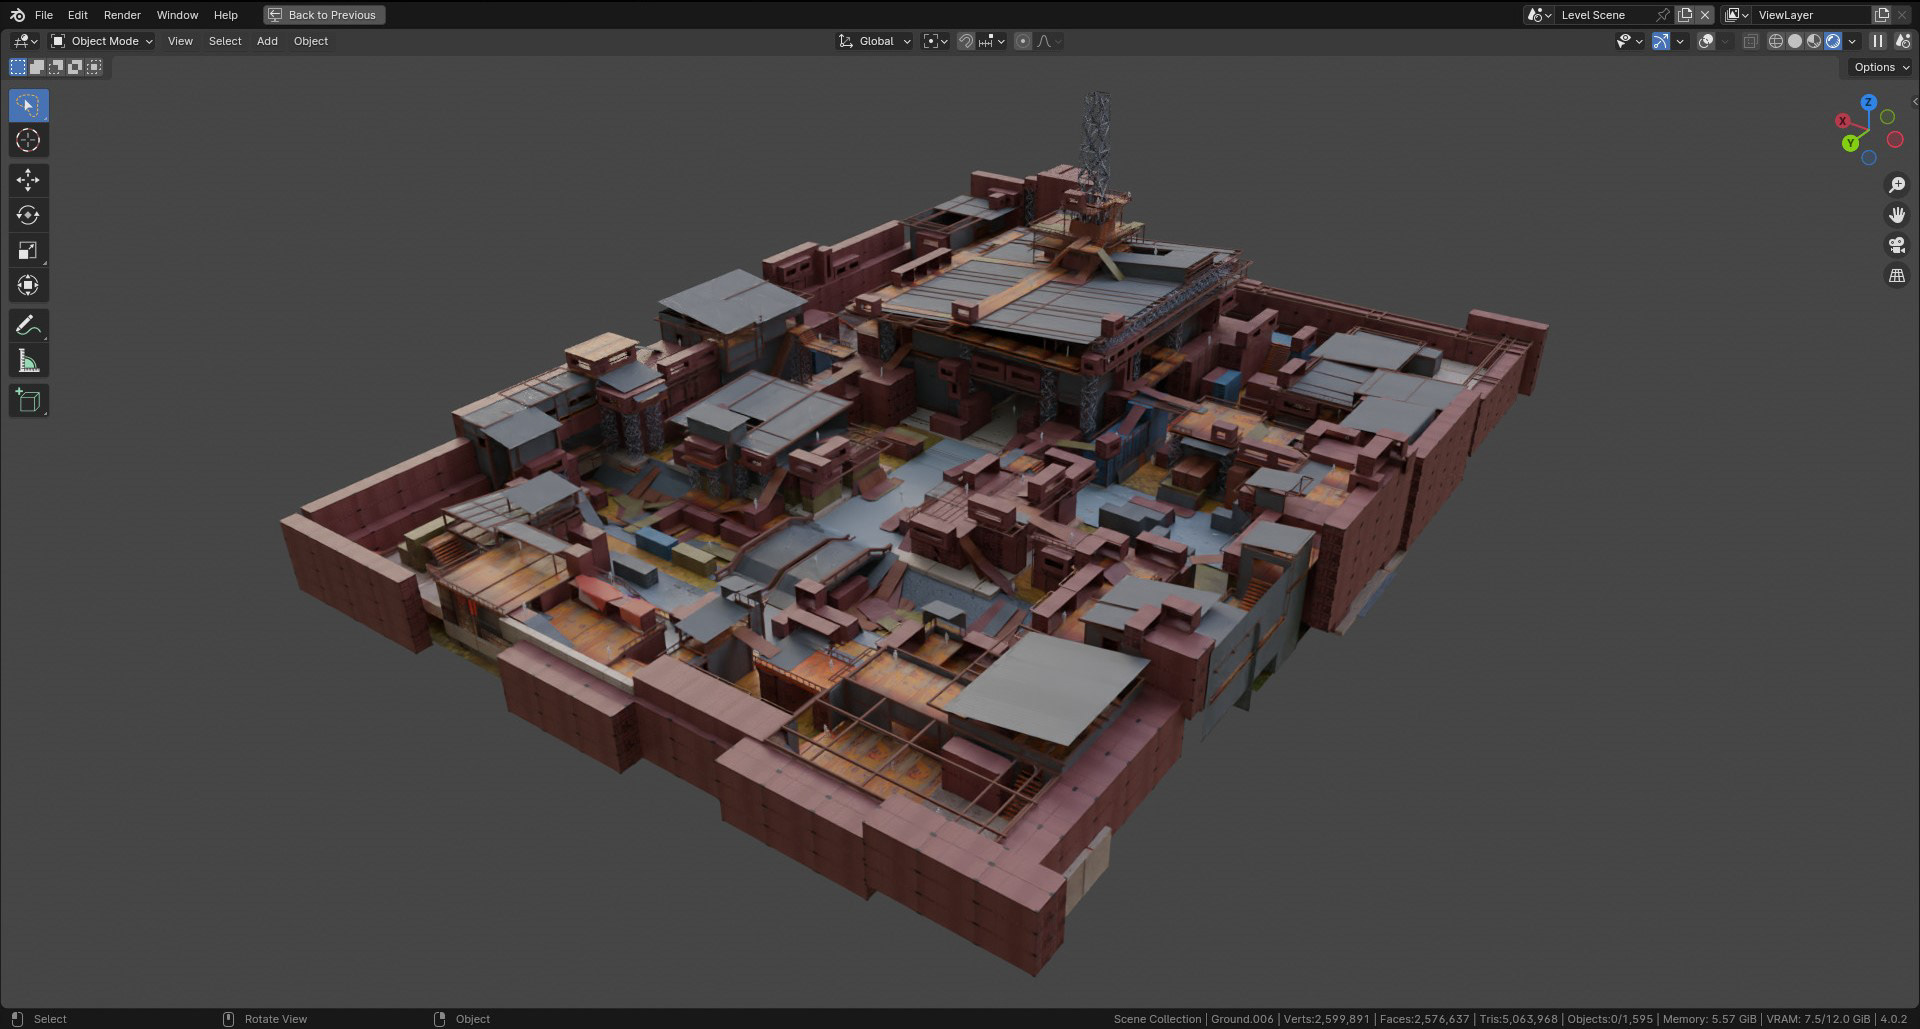Click the blue Z axis gizmo

[x=1868, y=102]
